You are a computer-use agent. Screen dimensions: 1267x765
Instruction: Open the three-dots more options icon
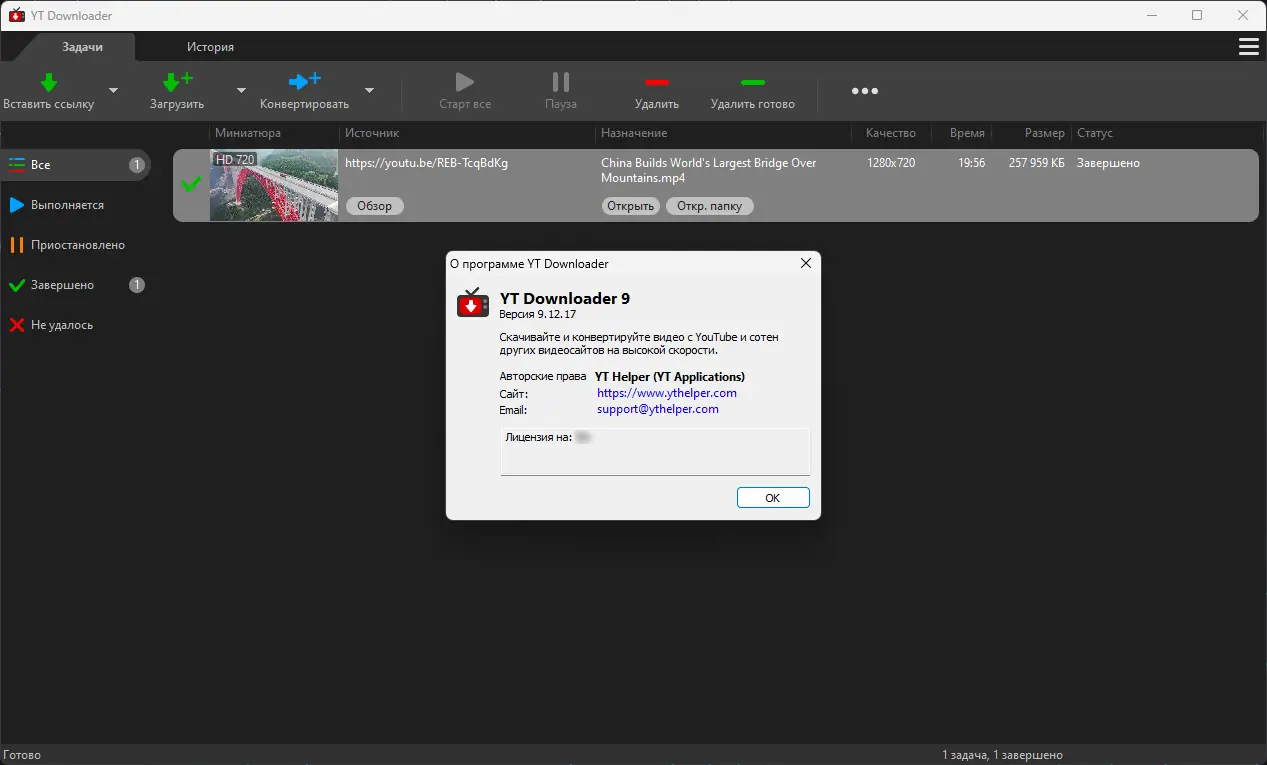click(x=864, y=90)
